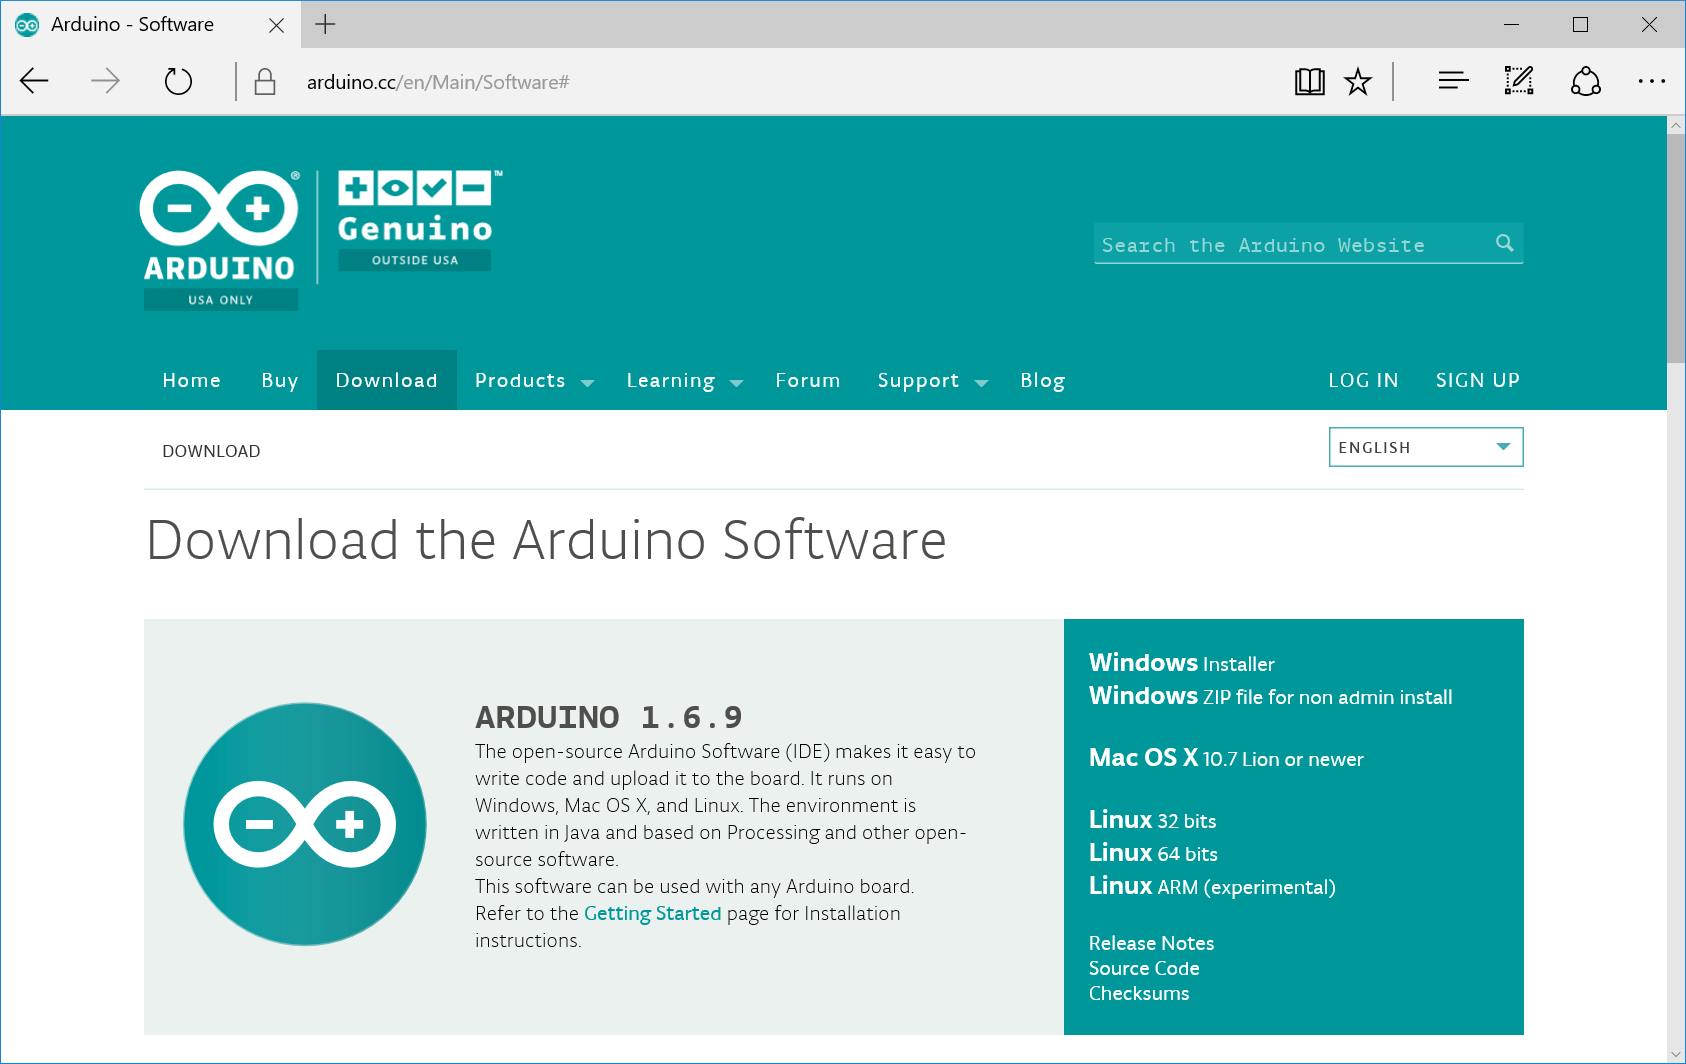
Task: Open the ENGLISH language dropdown
Action: pos(1426,447)
